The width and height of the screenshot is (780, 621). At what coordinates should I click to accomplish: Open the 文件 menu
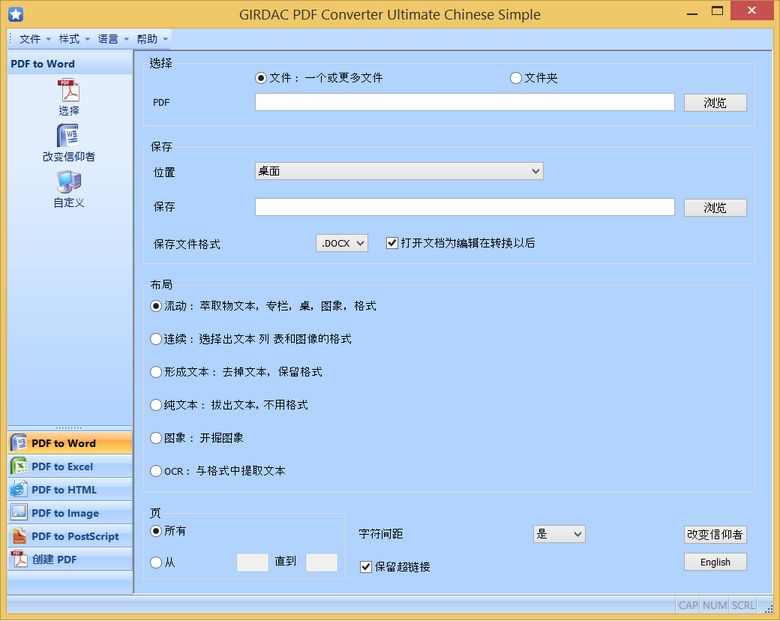[x=34, y=39]
